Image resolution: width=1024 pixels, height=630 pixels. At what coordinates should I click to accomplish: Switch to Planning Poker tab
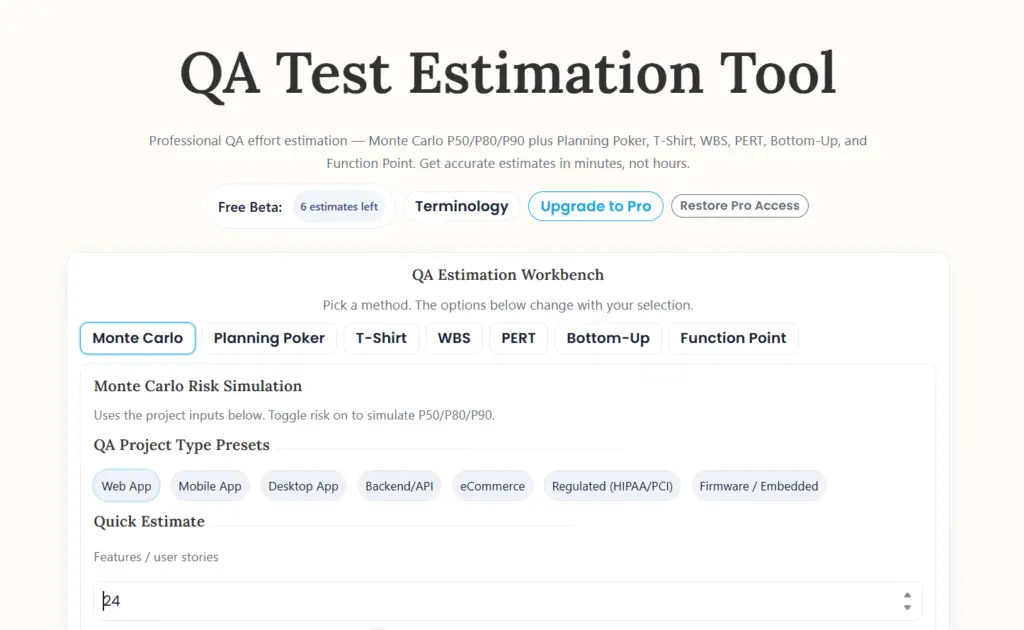click(269, 338)
